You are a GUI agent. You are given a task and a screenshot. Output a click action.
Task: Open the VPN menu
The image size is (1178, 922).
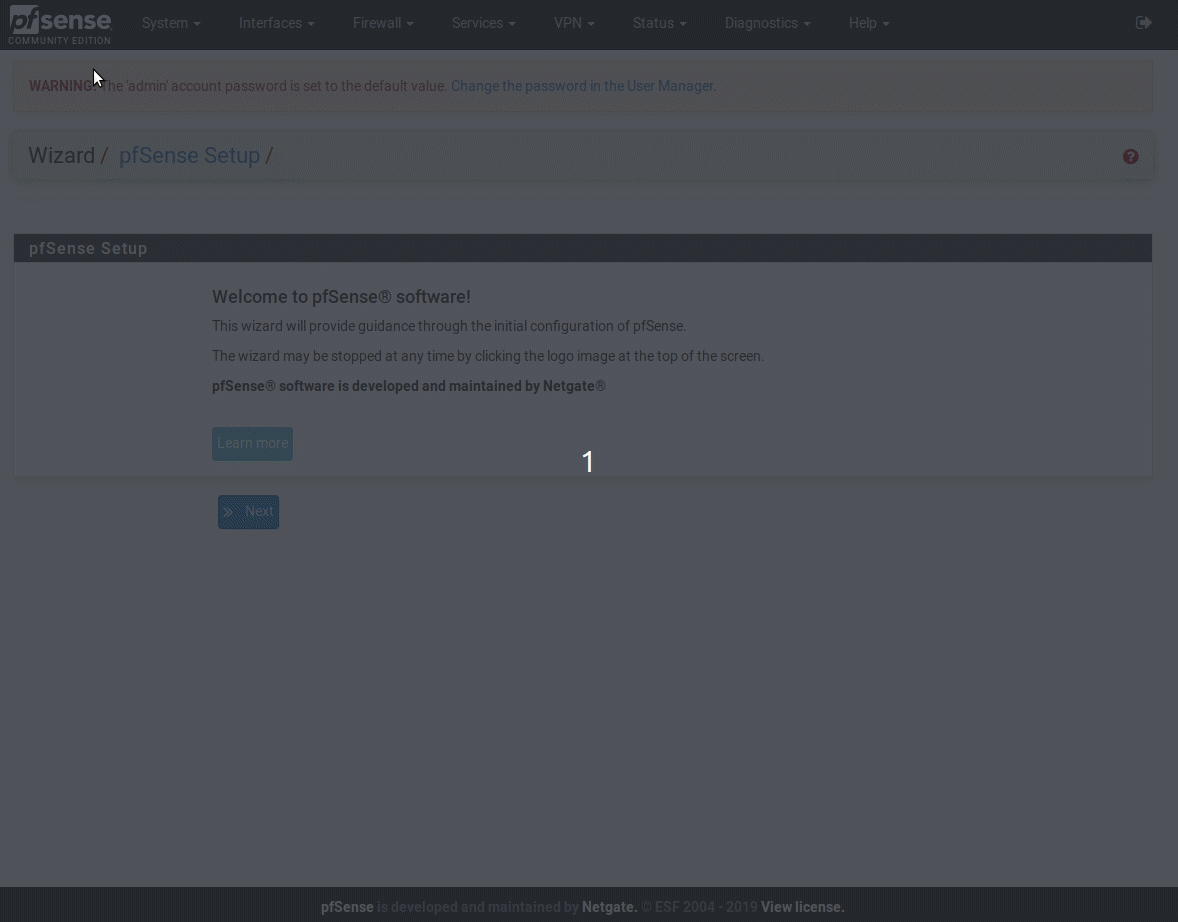(574, 23)
